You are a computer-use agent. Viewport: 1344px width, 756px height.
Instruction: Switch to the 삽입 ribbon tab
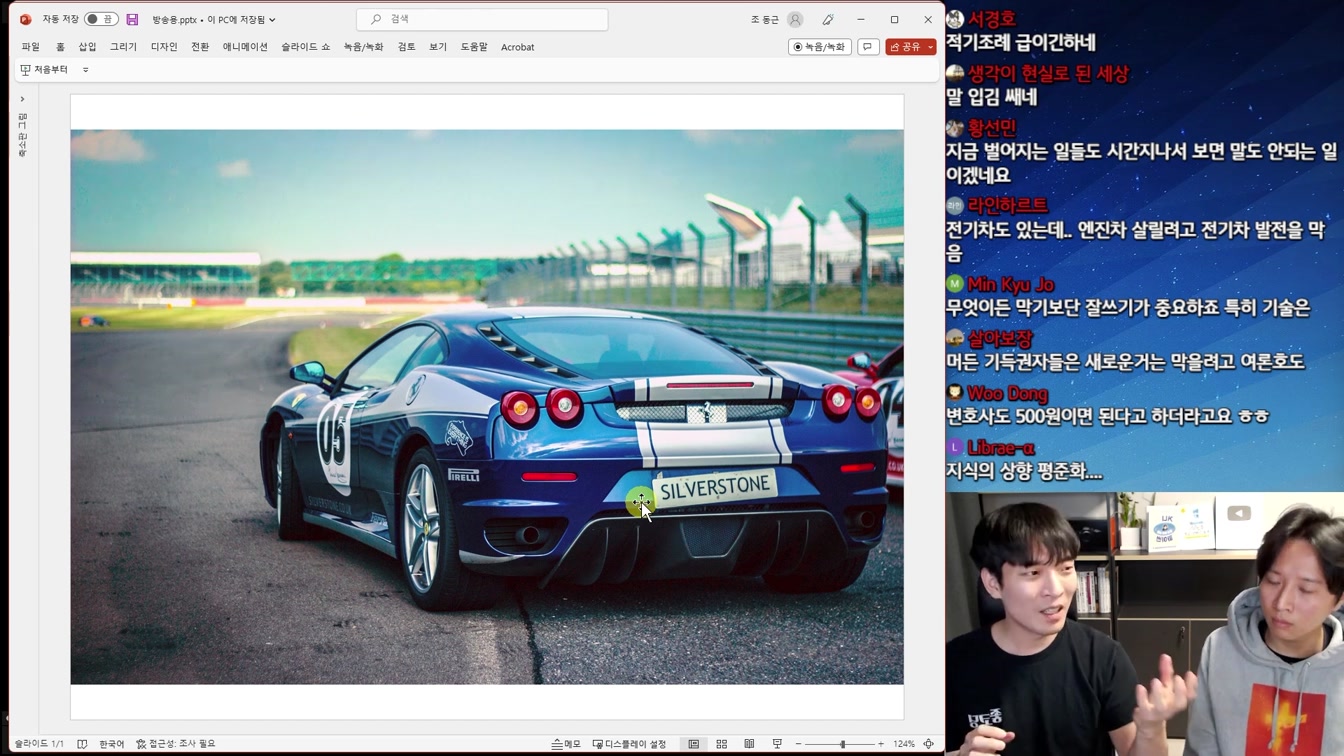click(88, 47)
